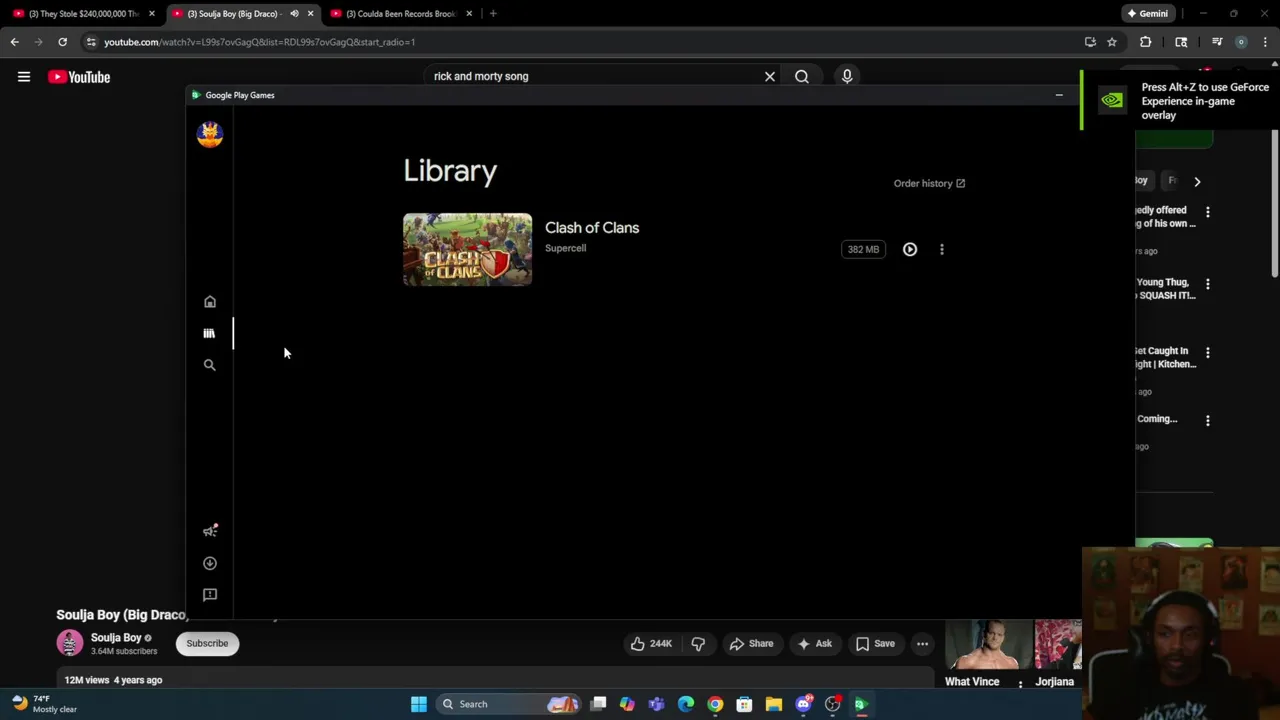The image size is (1280, 720).
Task: Subscribe to Soulja Boy channel
Action: point(207,643)
